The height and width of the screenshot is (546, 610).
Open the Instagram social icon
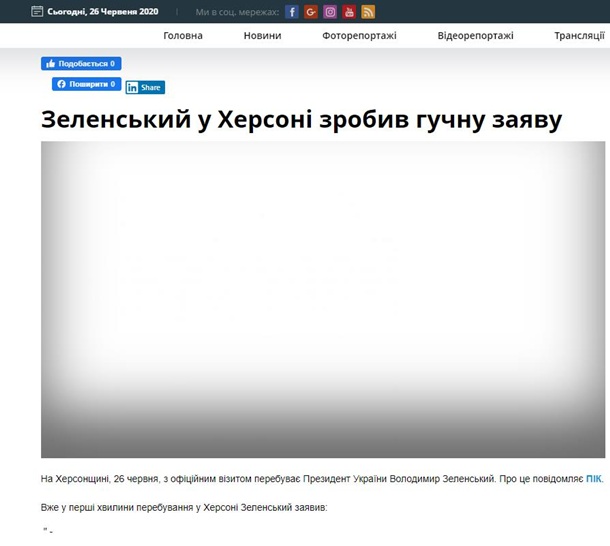pyautogui.click(x=330, y=12)
